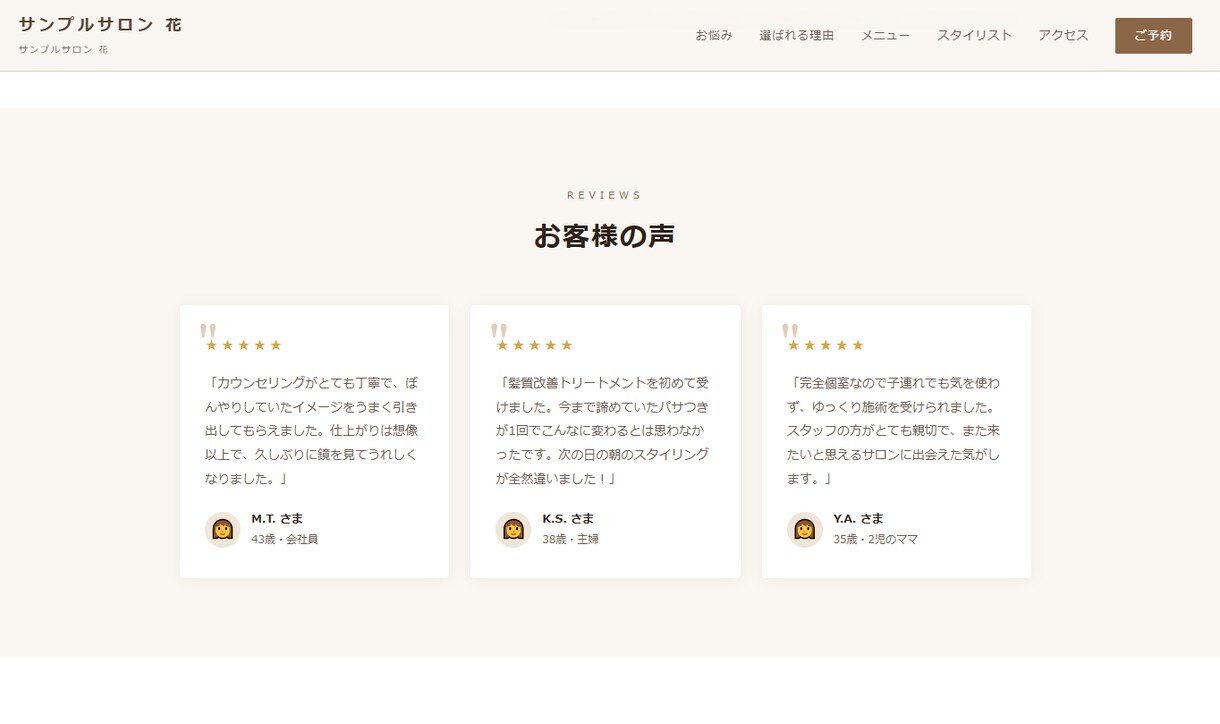Open the お悩み navigation link
This screenshot has width=1220, height=724.
click(x=714, y=35)
